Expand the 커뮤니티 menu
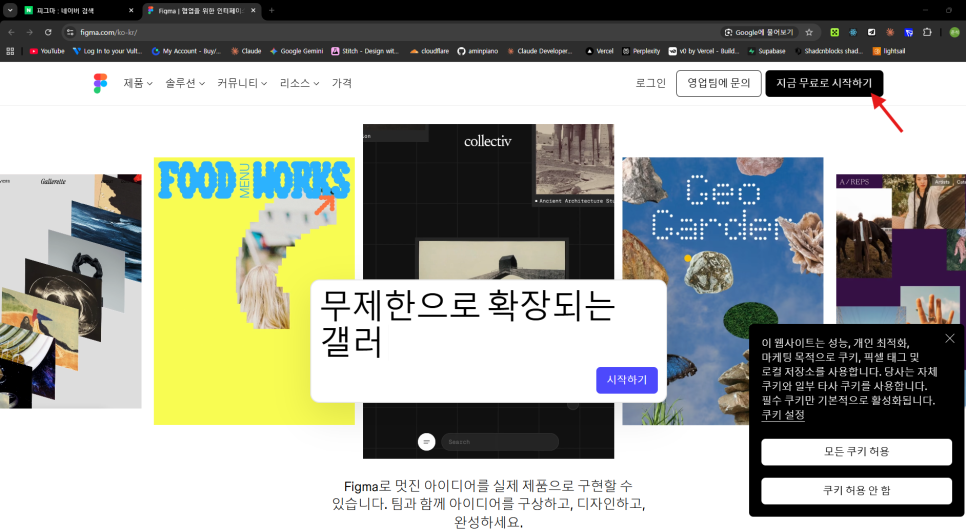Screen dimensions: 966x529 [x=242, y=83]
